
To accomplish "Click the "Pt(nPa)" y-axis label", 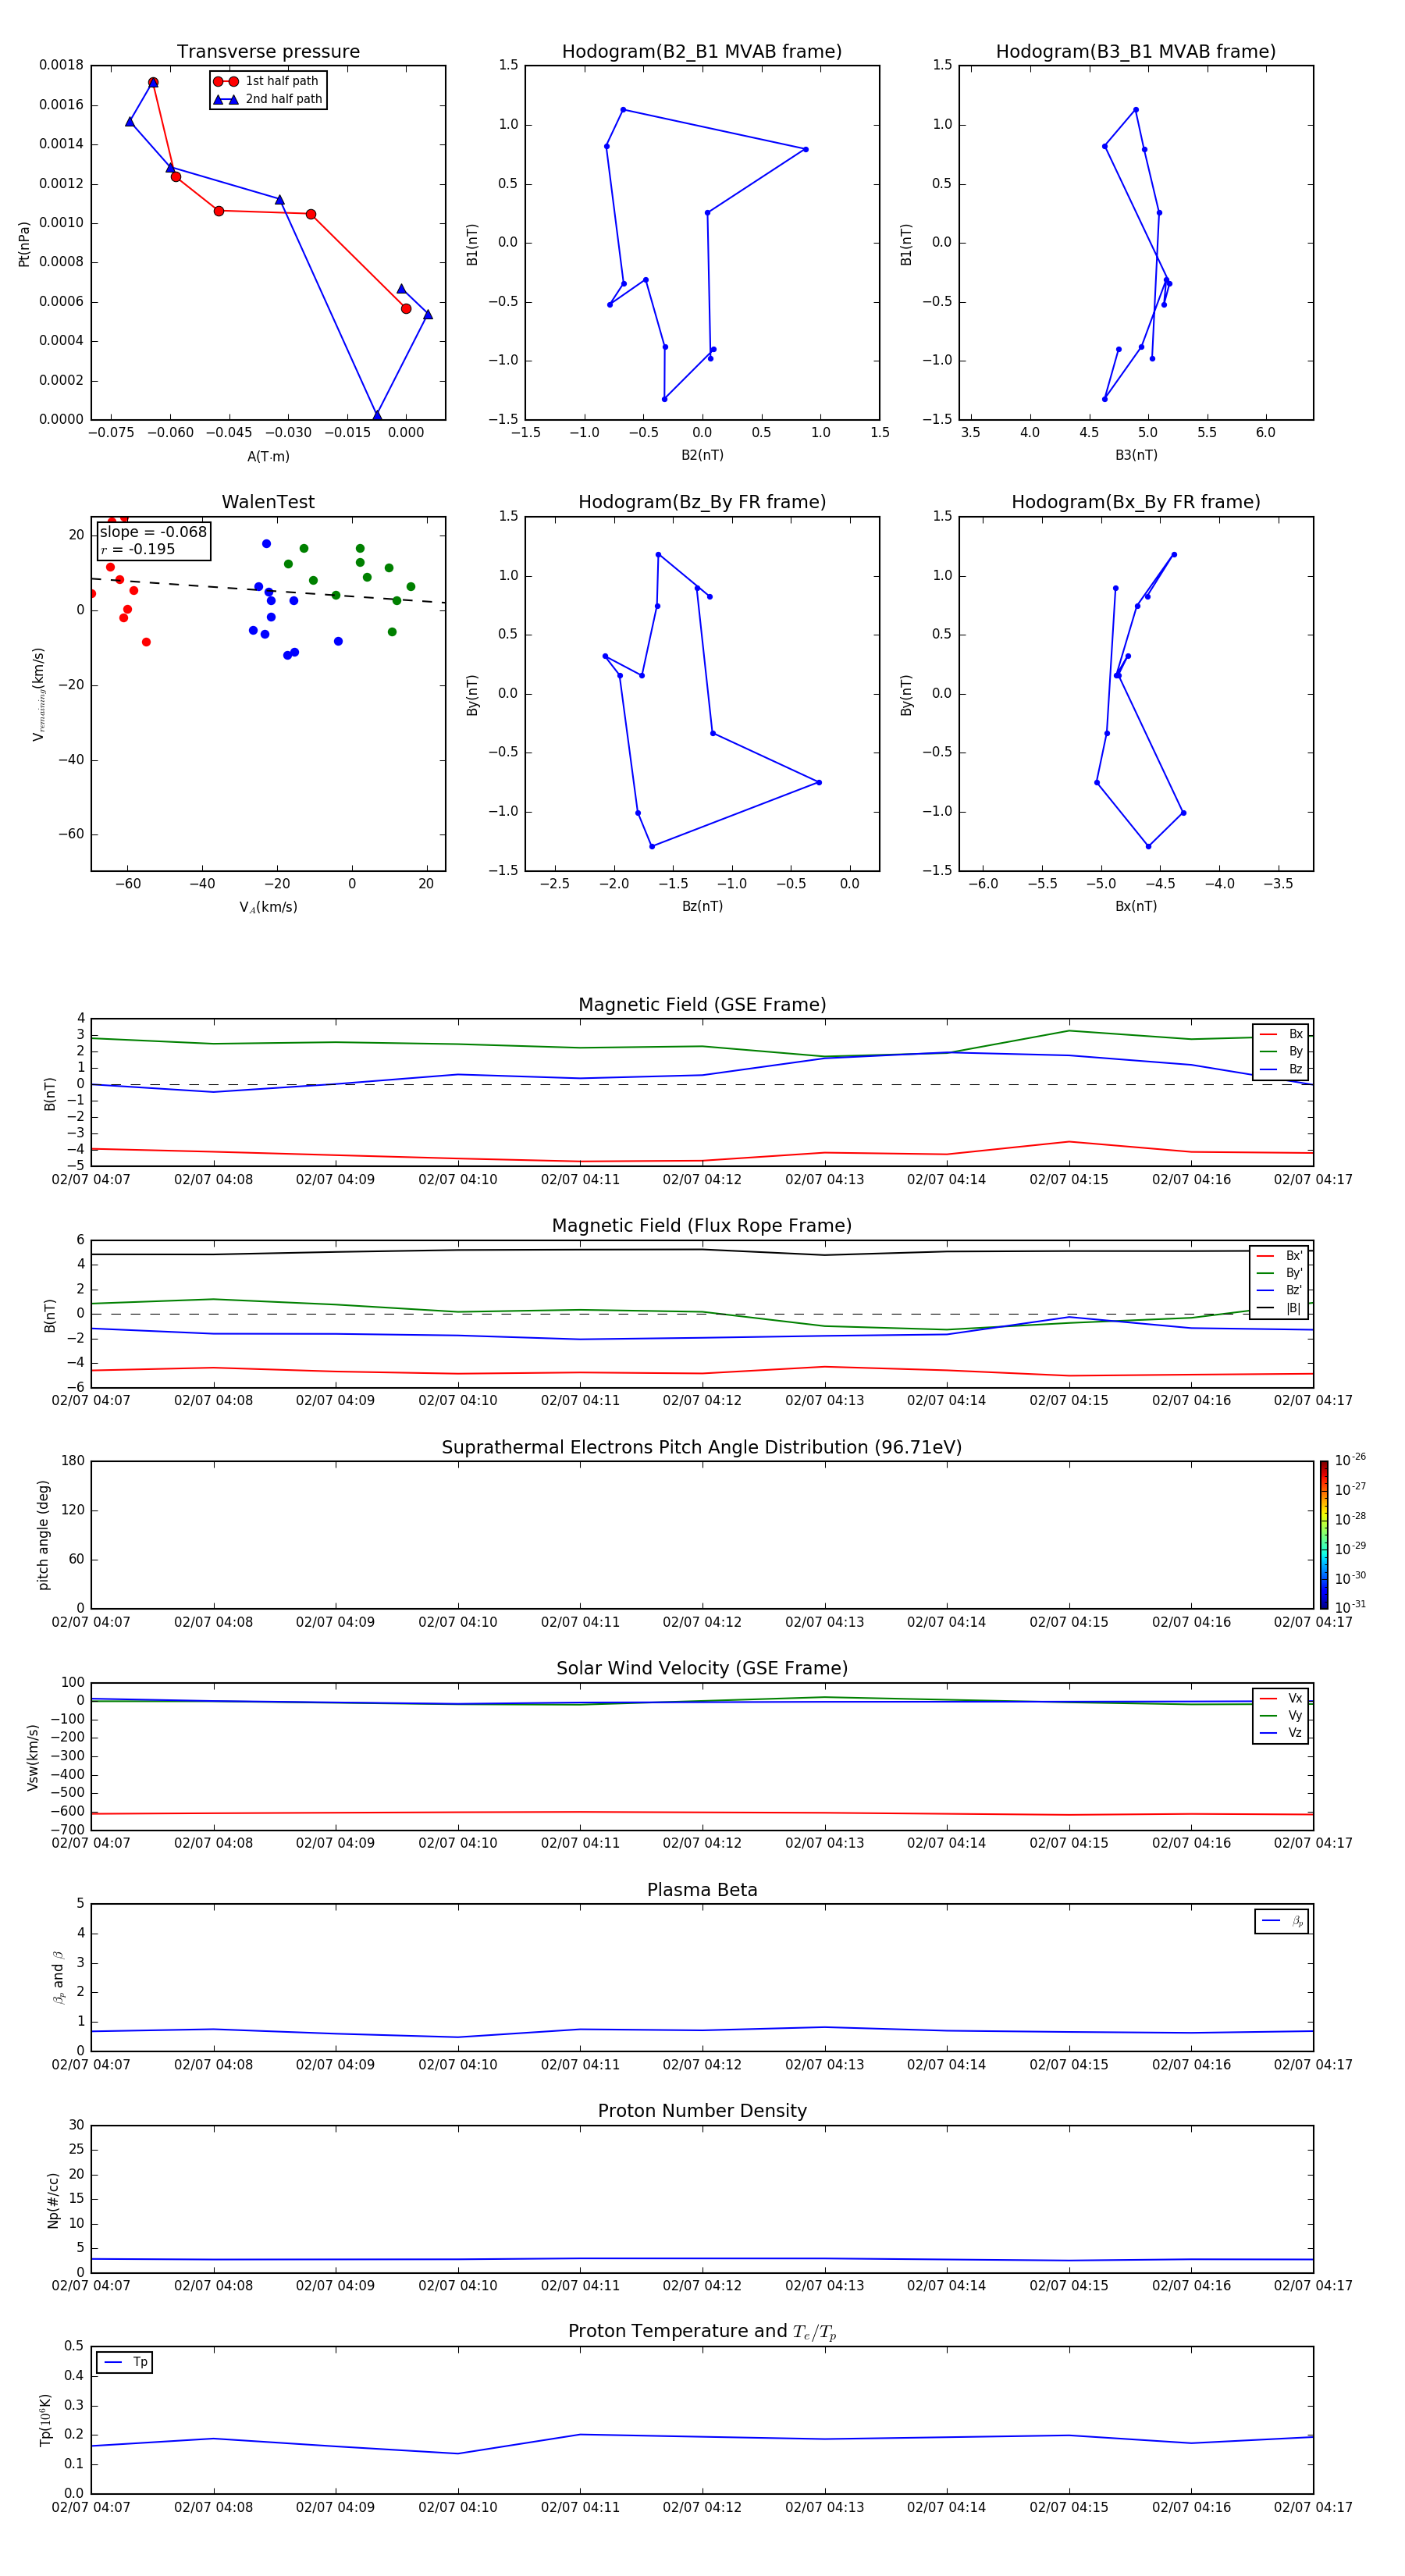I will point(24,244).
